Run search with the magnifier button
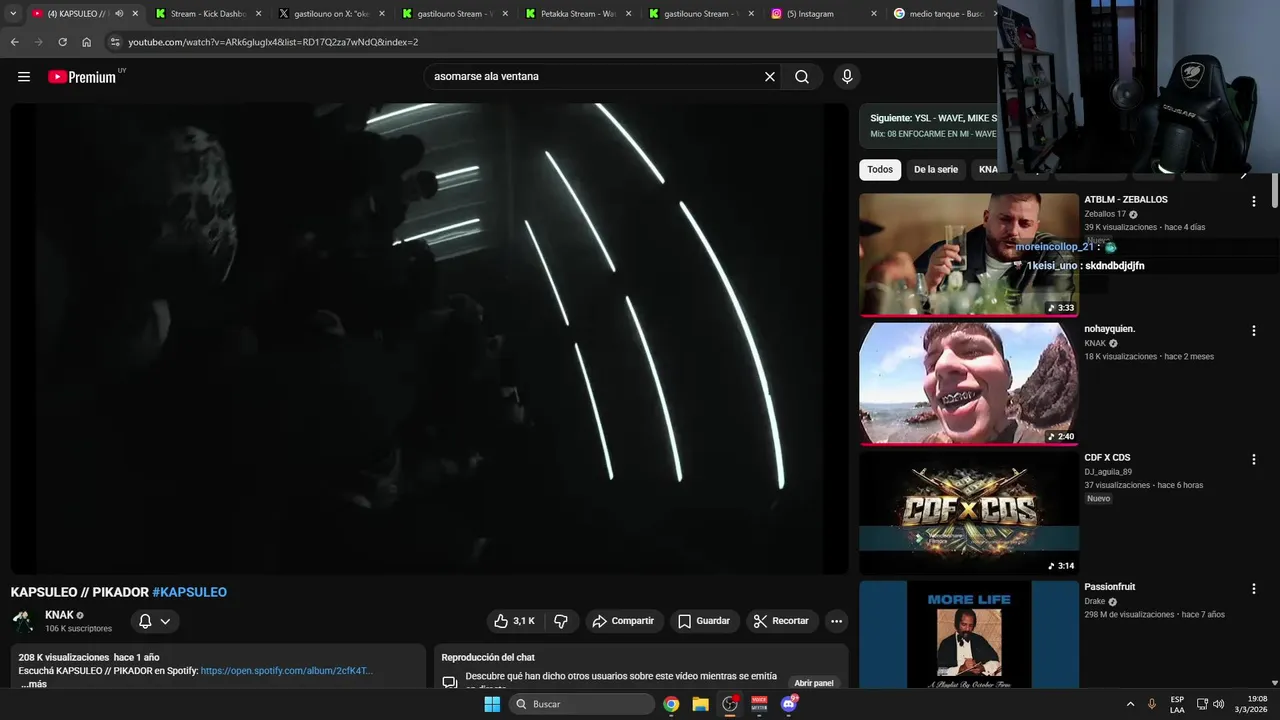The image size is (1280, 720). point(802,77)
